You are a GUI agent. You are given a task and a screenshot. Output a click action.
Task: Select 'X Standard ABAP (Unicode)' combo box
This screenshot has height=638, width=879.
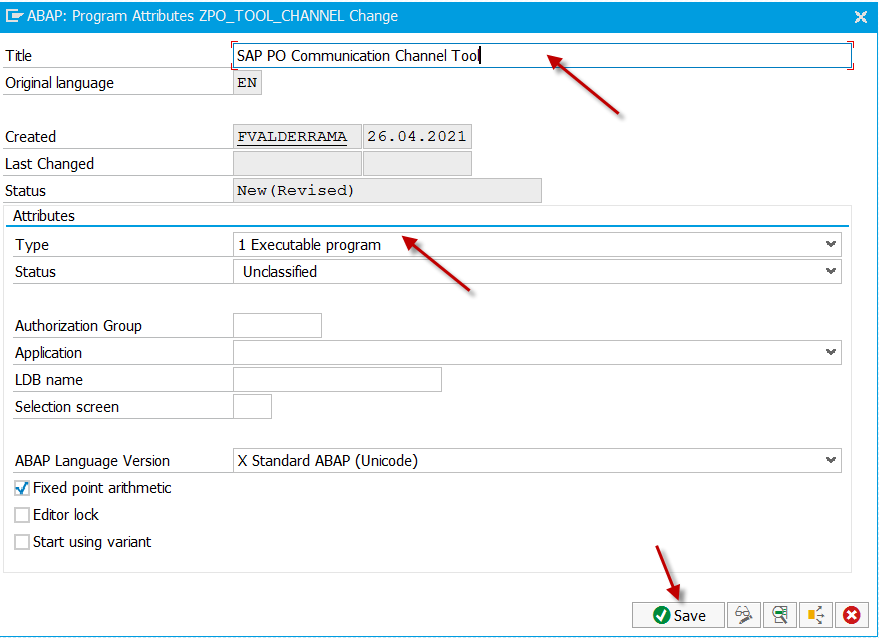537,460
